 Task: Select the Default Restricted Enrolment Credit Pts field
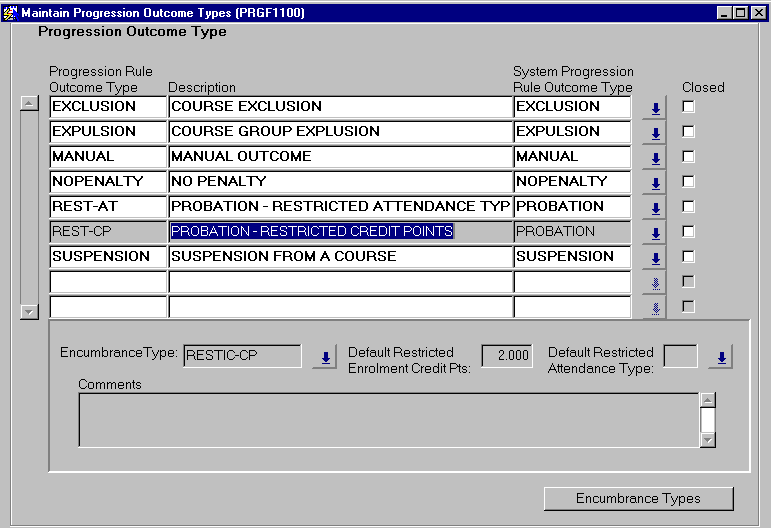[507, 356]
